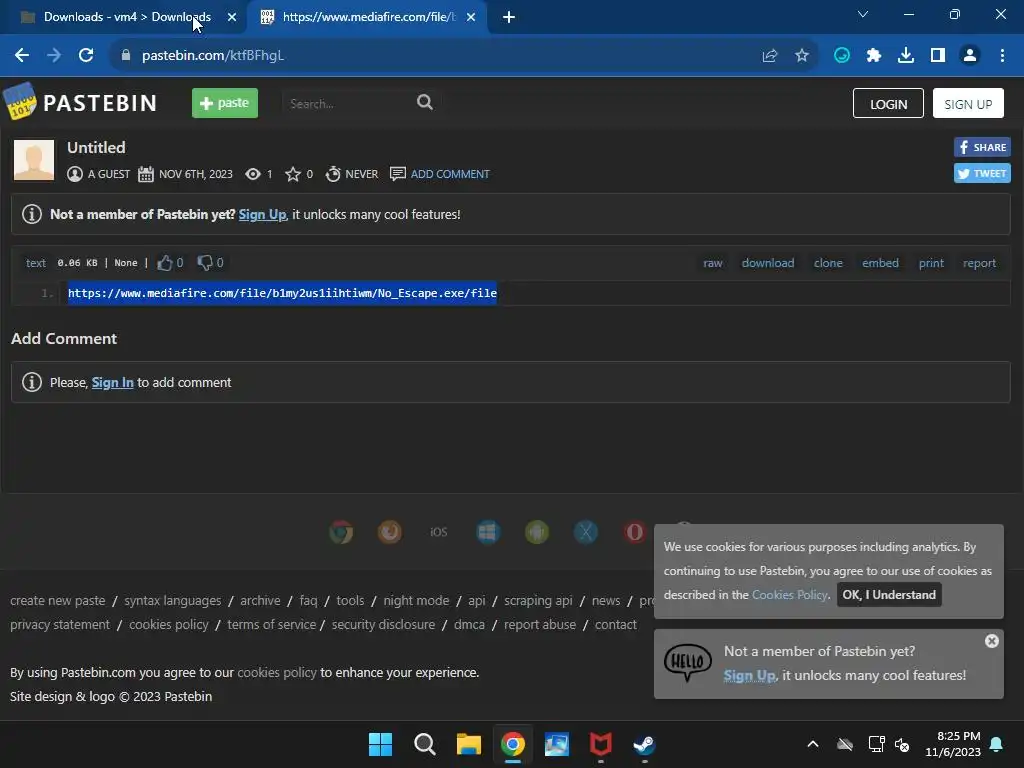
Task: Open the Chrome profile avatar
Action: coord(970,56)
